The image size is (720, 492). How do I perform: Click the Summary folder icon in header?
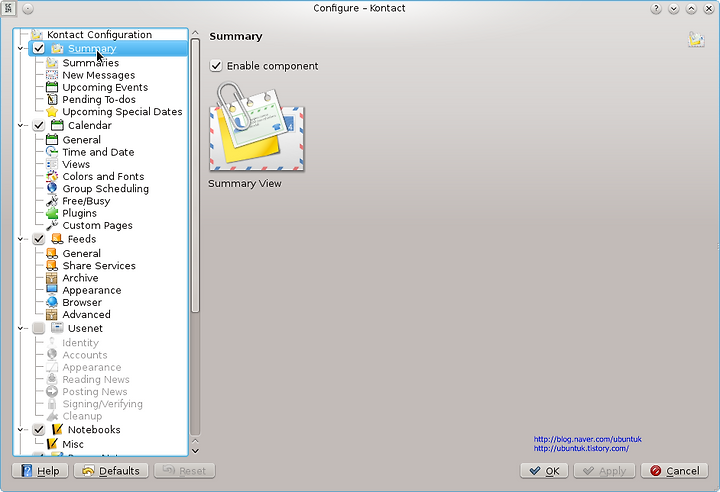coord(696,40)
